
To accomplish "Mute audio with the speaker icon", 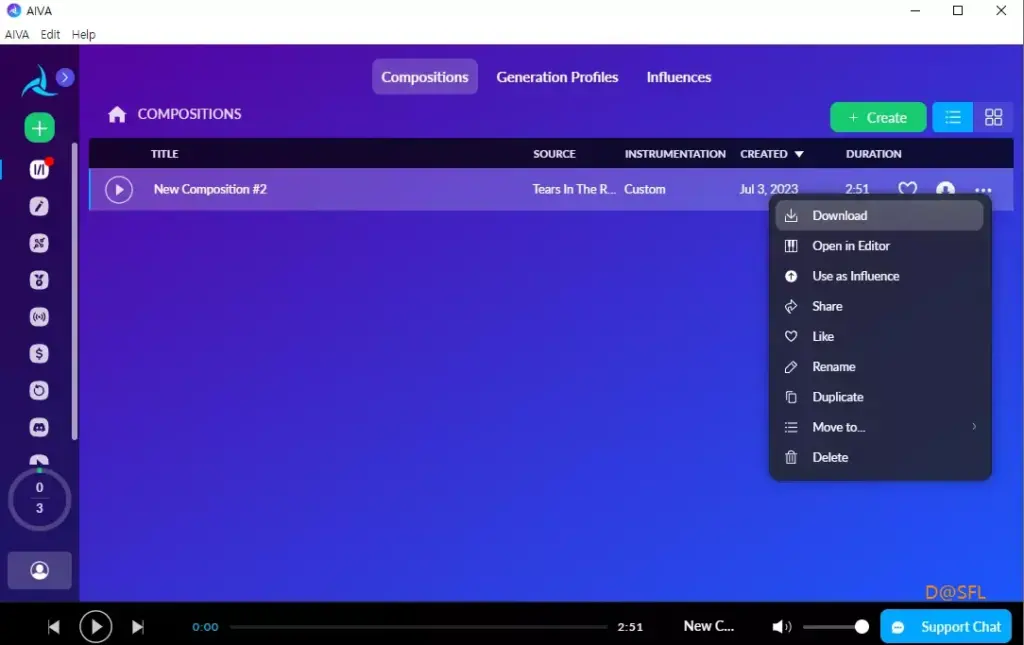I will 781,627.
